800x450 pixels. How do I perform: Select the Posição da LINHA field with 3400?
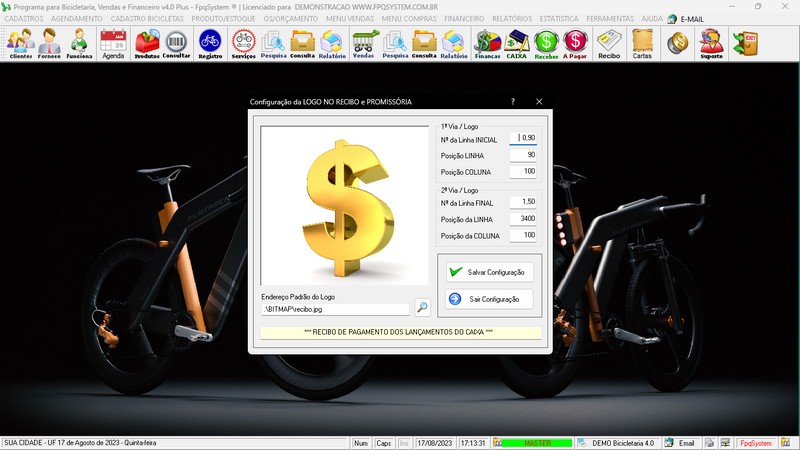(523, 218)
